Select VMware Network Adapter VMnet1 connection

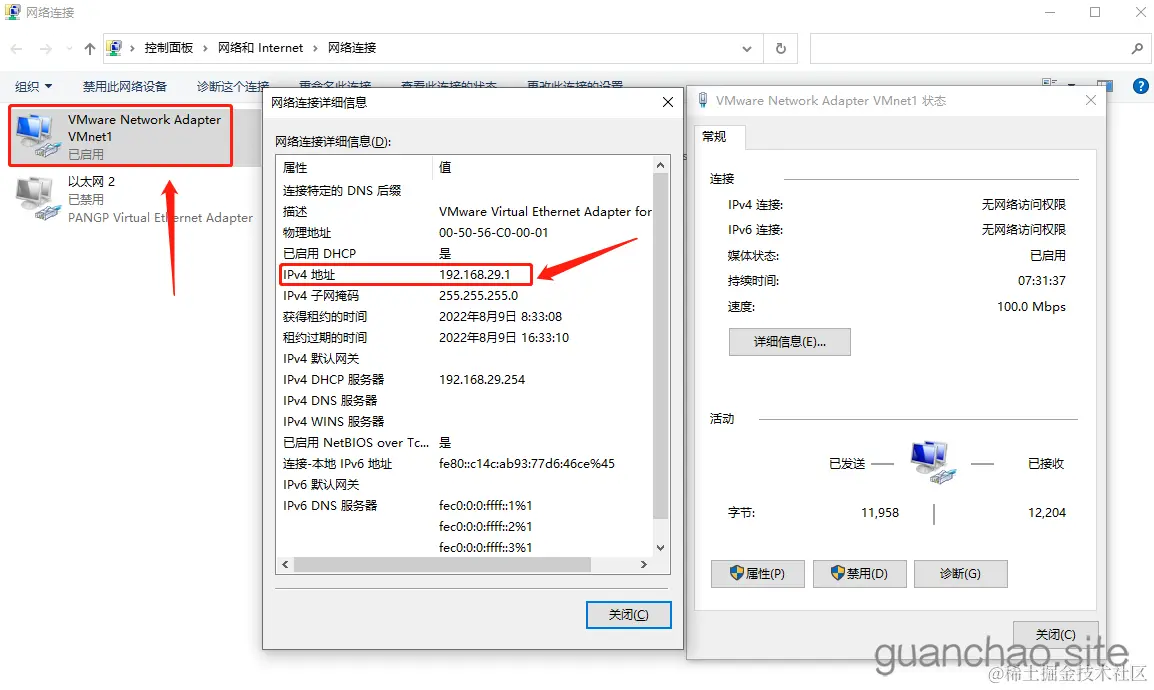click(x=121, y=136)
